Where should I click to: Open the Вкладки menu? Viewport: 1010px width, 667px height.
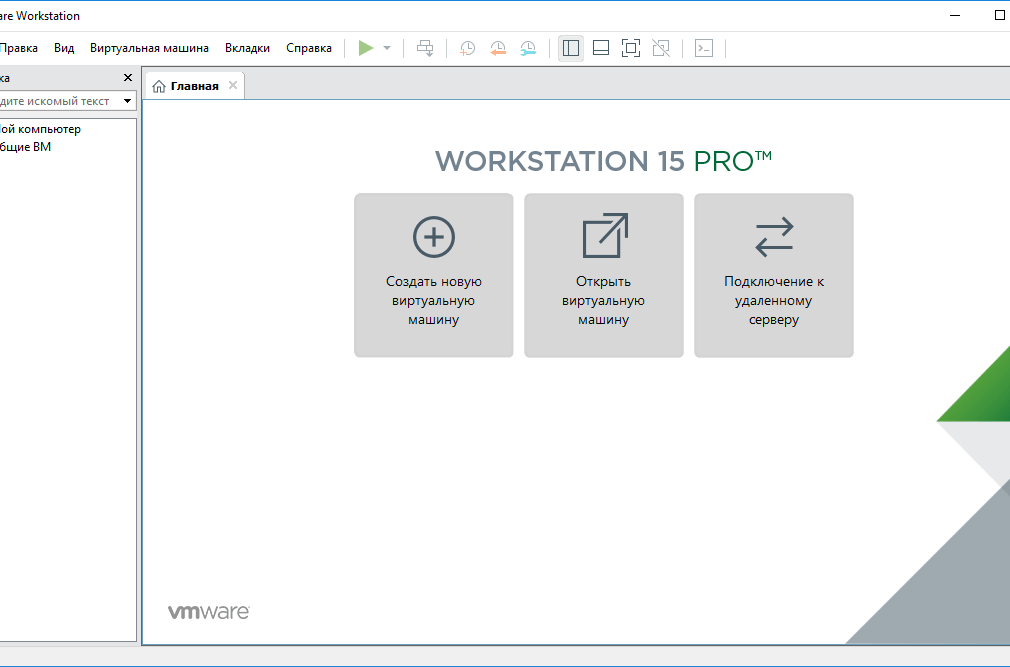click(247, 48)
